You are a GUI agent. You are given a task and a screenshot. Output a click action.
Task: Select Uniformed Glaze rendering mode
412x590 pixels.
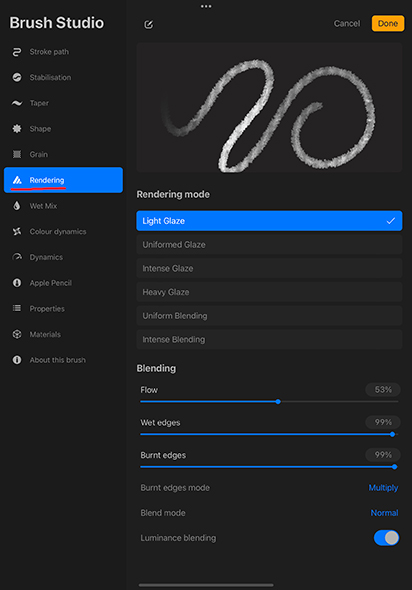[269, 245]
